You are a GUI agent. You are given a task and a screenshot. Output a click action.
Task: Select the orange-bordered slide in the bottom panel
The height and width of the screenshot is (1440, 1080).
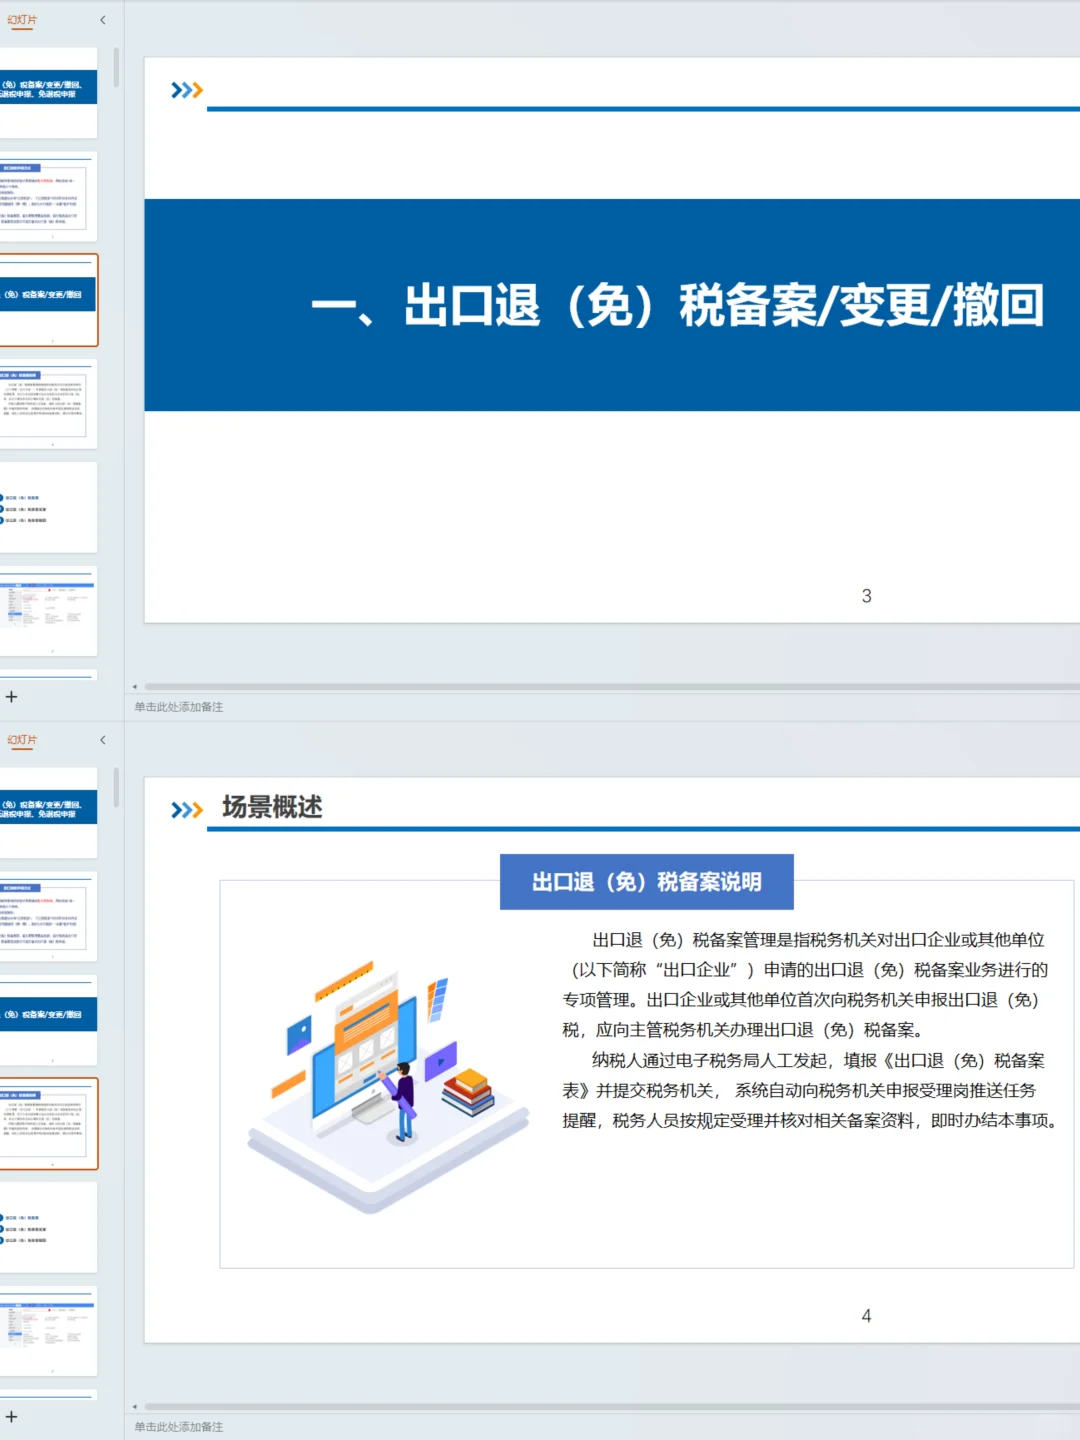click(48, 1122)
